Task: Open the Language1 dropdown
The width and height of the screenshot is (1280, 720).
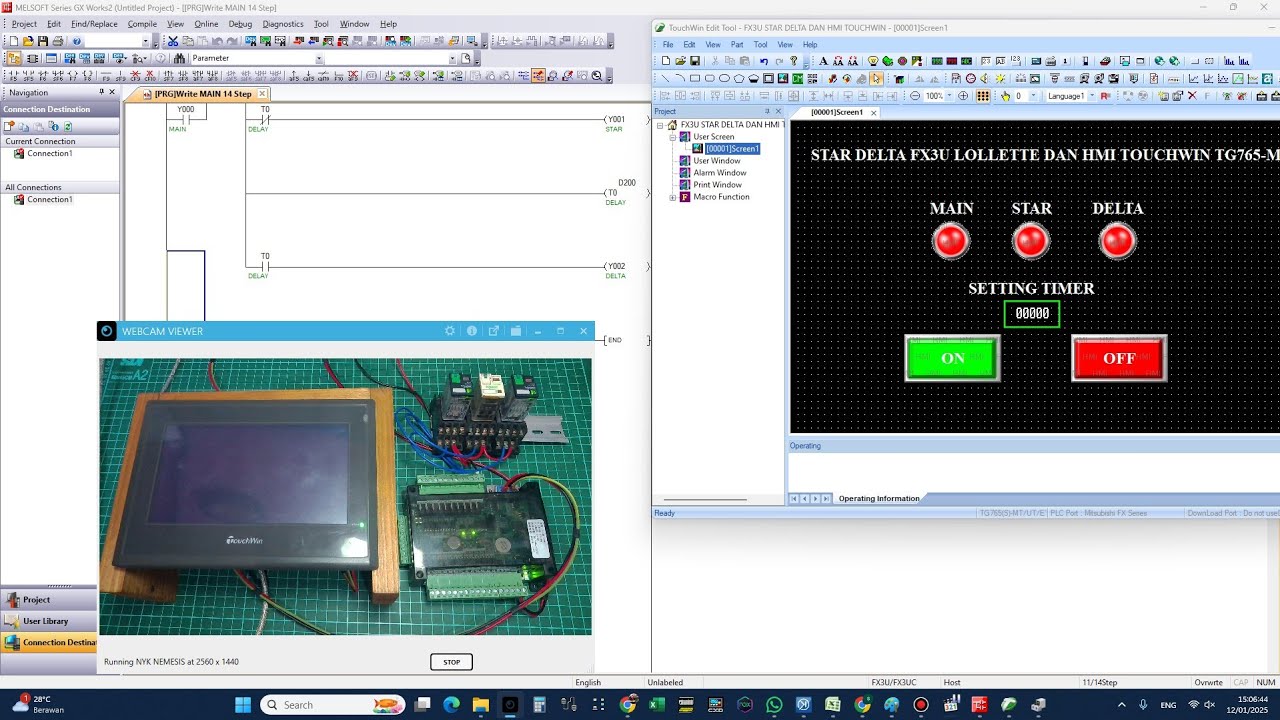Action: [x=1091, y=96]
